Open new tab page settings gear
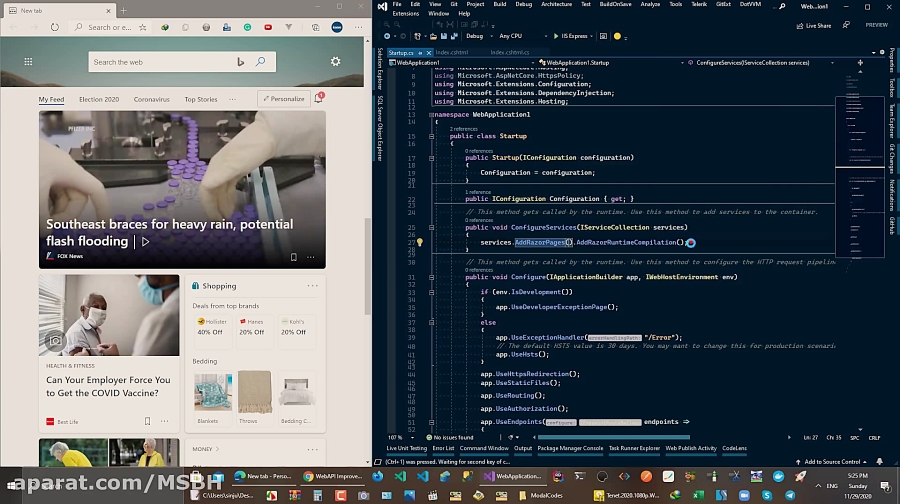900x504 pixels. [336, 61]
